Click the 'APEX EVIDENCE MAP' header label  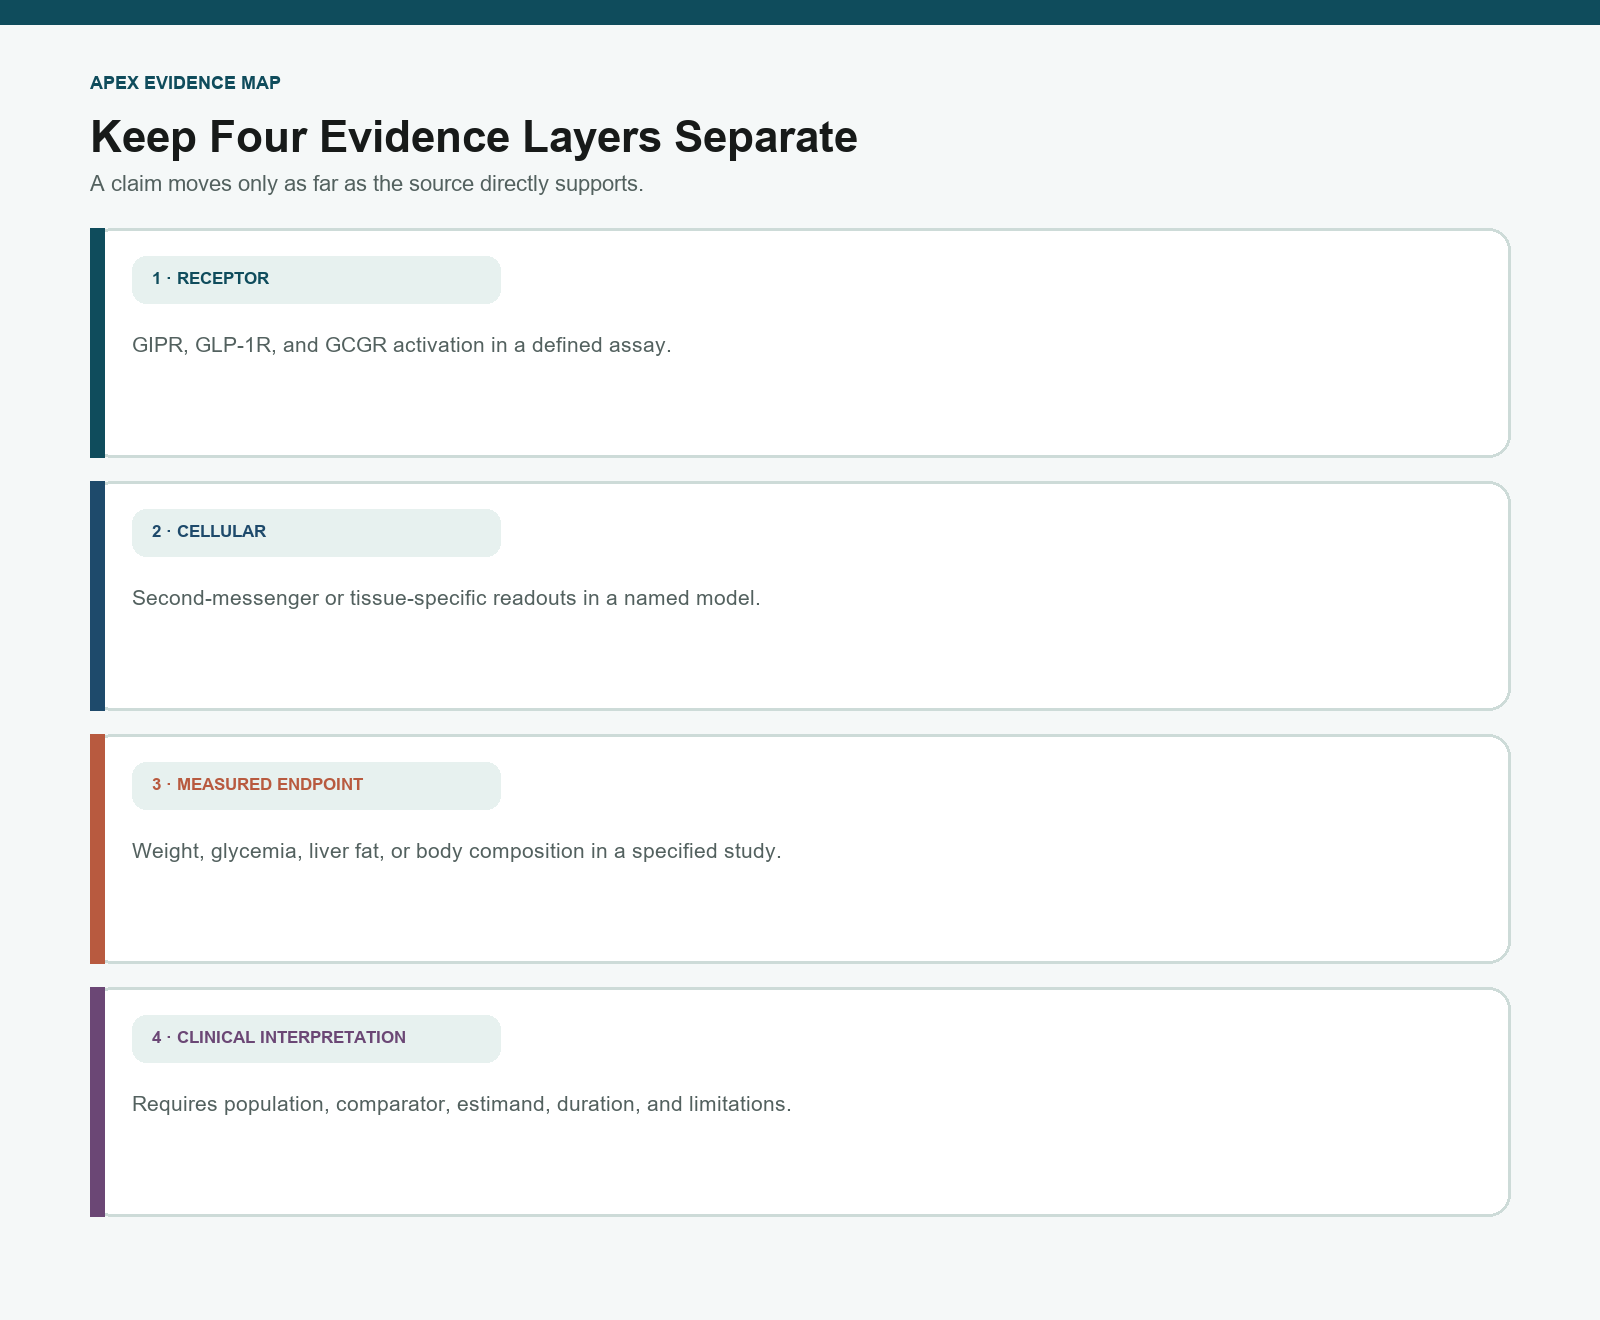pos(185,83)
